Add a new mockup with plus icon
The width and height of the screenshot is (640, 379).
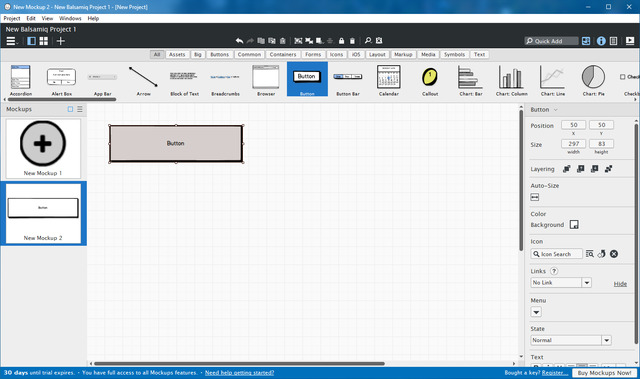click(60, 41)
